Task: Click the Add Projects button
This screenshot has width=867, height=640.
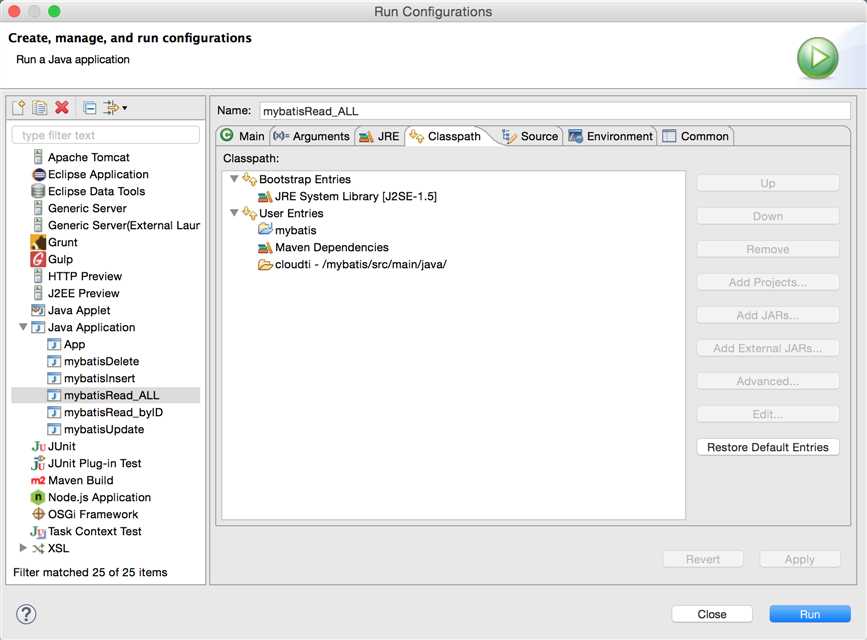Action: click(767, 282)
